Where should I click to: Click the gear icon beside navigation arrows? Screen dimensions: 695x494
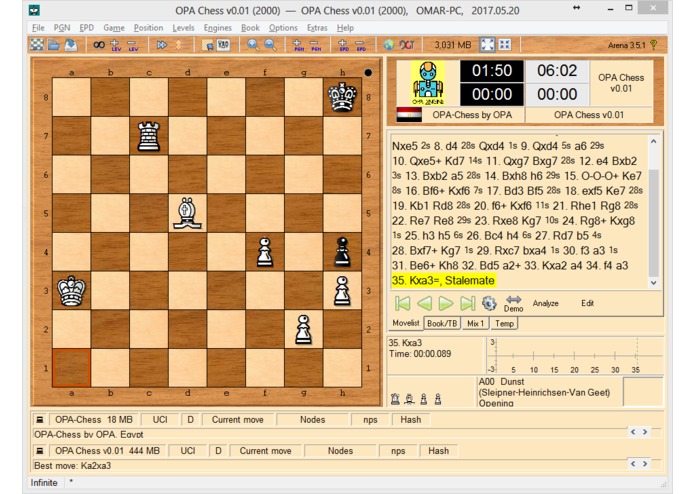click(x=488, y=303)
